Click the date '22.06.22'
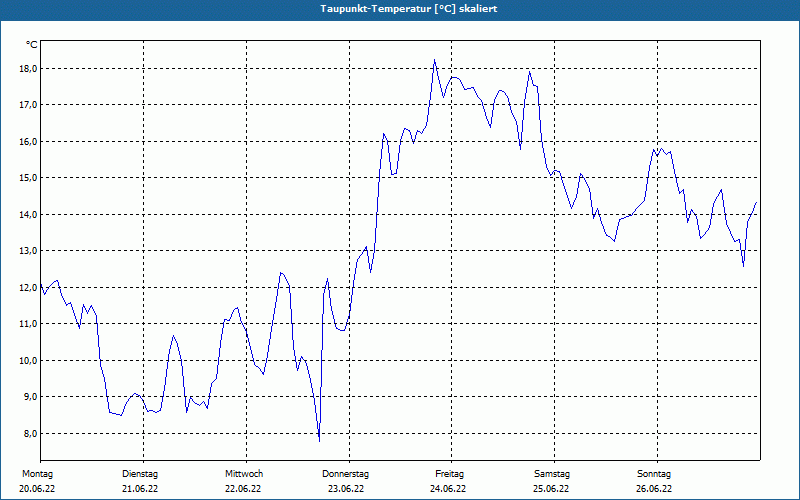The image size is (800, 500). [x=243, y=489]
